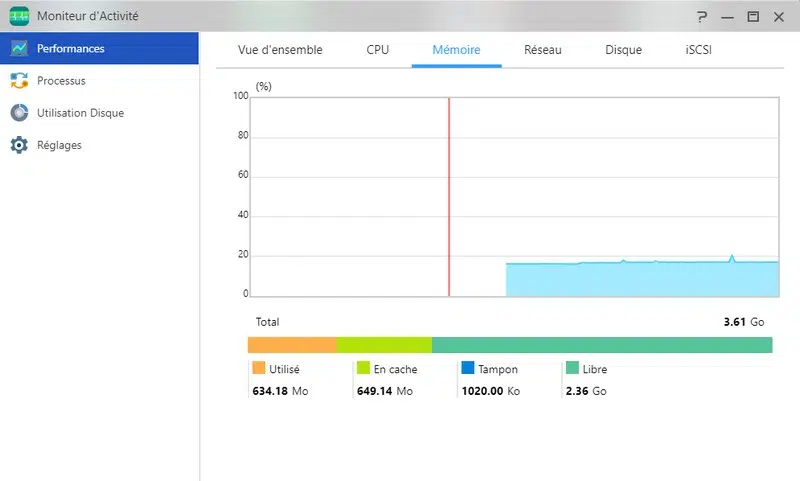Minimize the Moniteur d'Activité window
The width and height of the screenshot is (800, 481).
pyautogui.click(x=728, y=17)
